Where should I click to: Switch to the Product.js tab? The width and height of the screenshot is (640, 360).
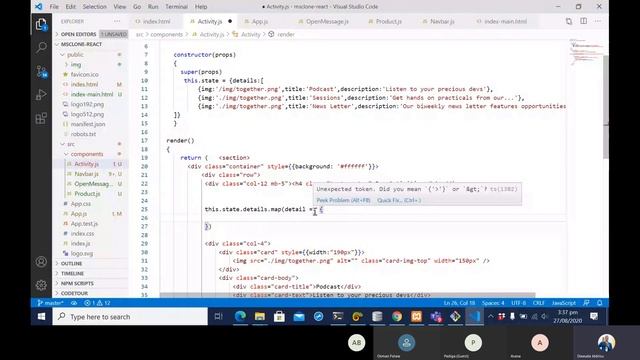[x=388, y=21]
